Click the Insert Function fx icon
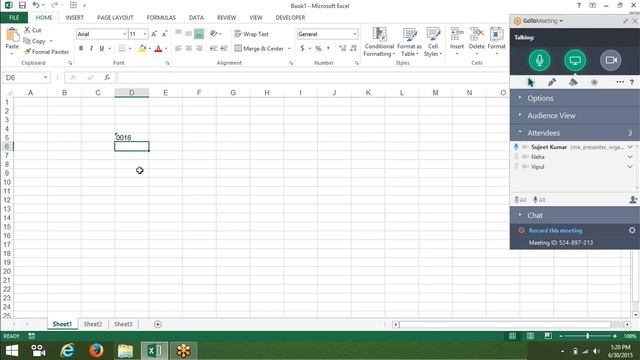This screenshot has height=360, width=640. point(107,77)
